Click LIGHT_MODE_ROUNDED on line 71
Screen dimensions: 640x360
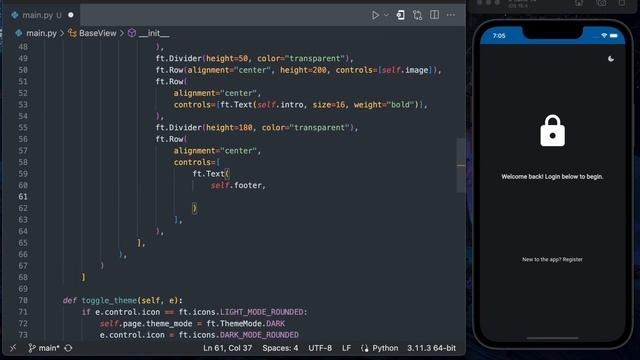point(261,312)
